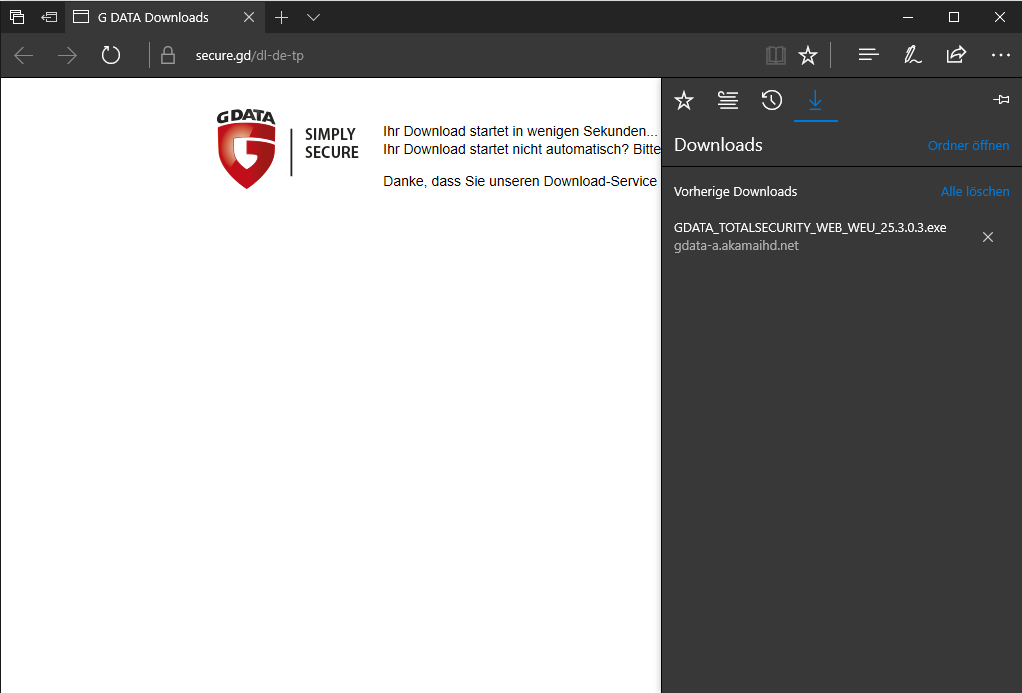This screenshot has width=1022, height=693.
Task: Open the Share this page icon
Action: click(956, 55)
